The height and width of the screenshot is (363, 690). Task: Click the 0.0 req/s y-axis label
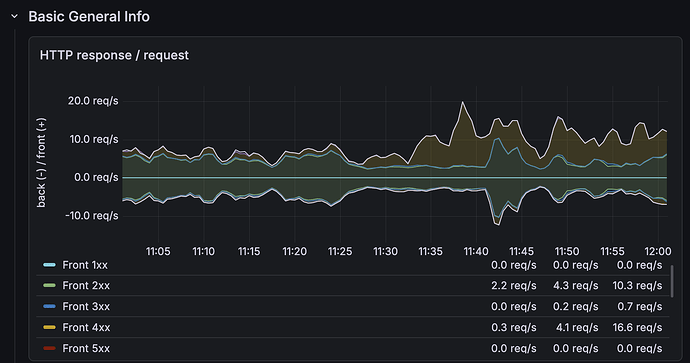point(96,177)
